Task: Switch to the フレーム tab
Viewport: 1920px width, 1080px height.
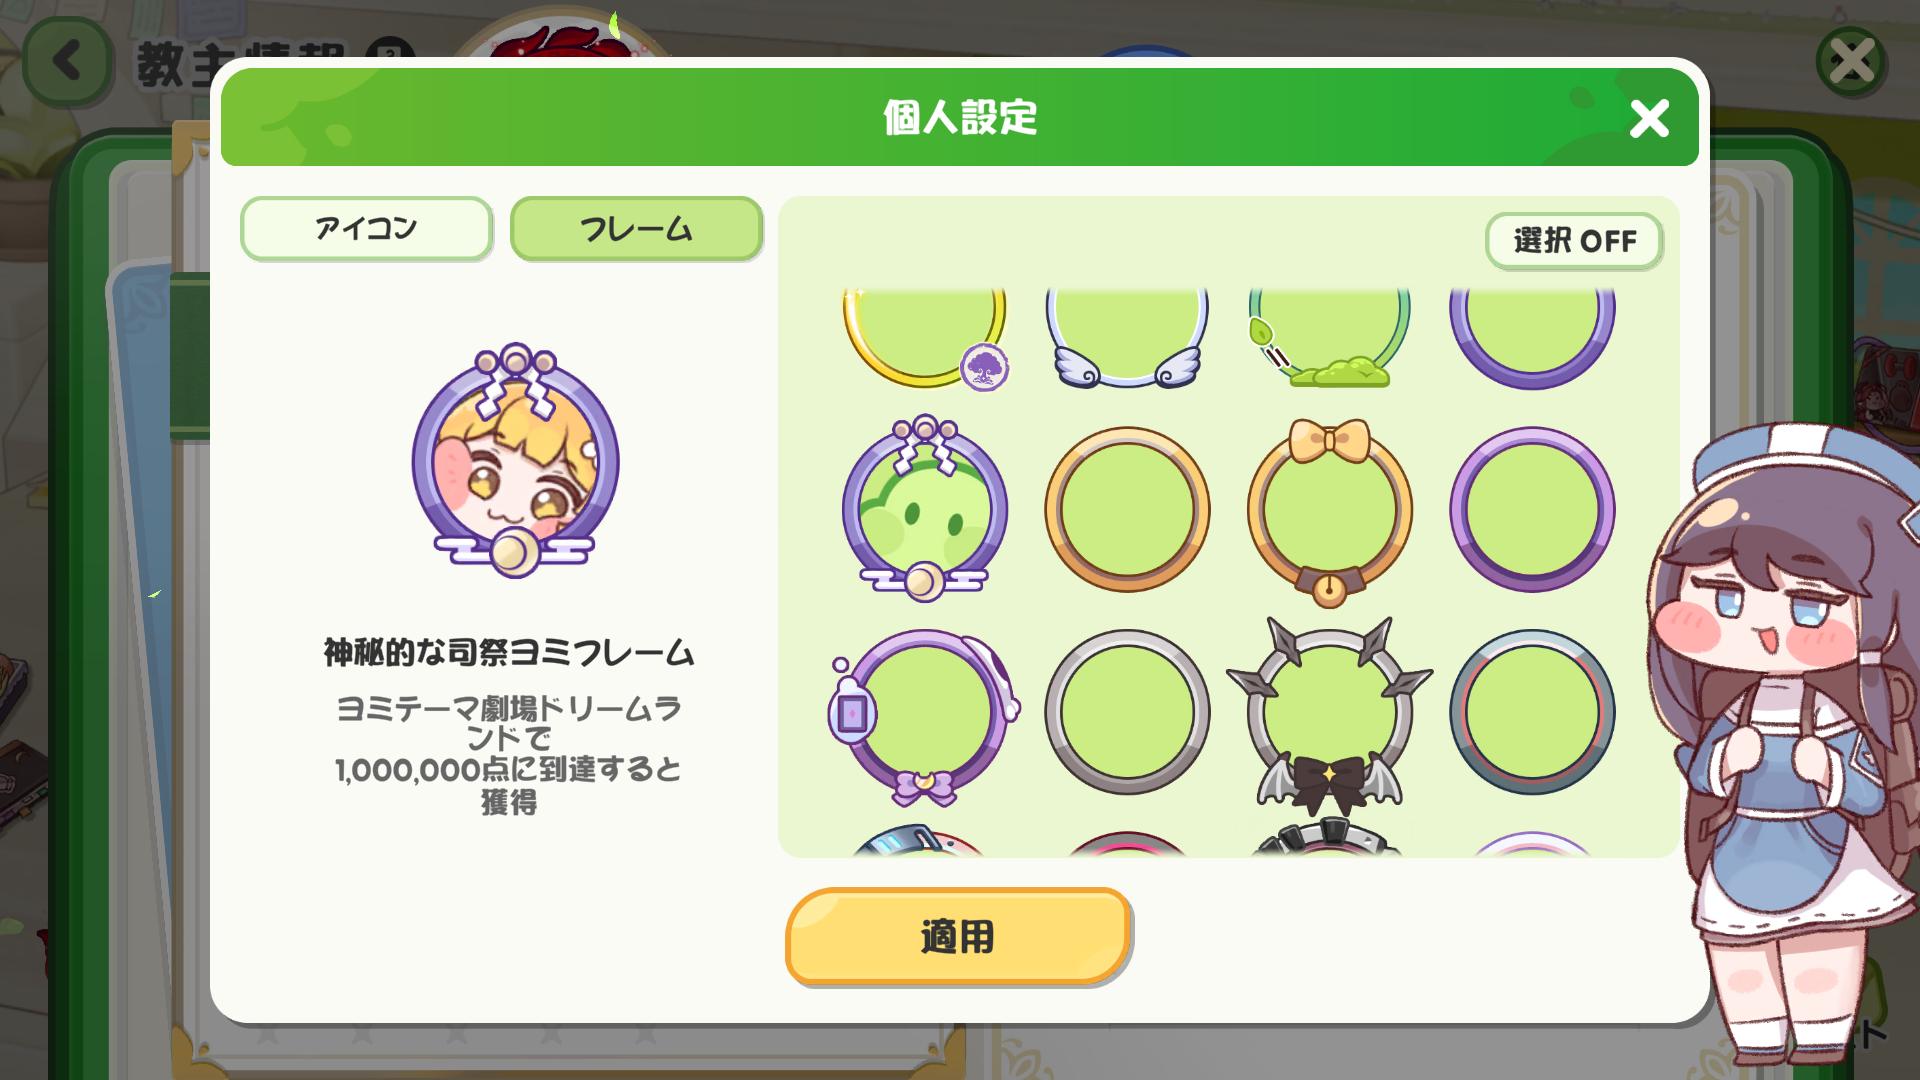Action: point(636,229)
